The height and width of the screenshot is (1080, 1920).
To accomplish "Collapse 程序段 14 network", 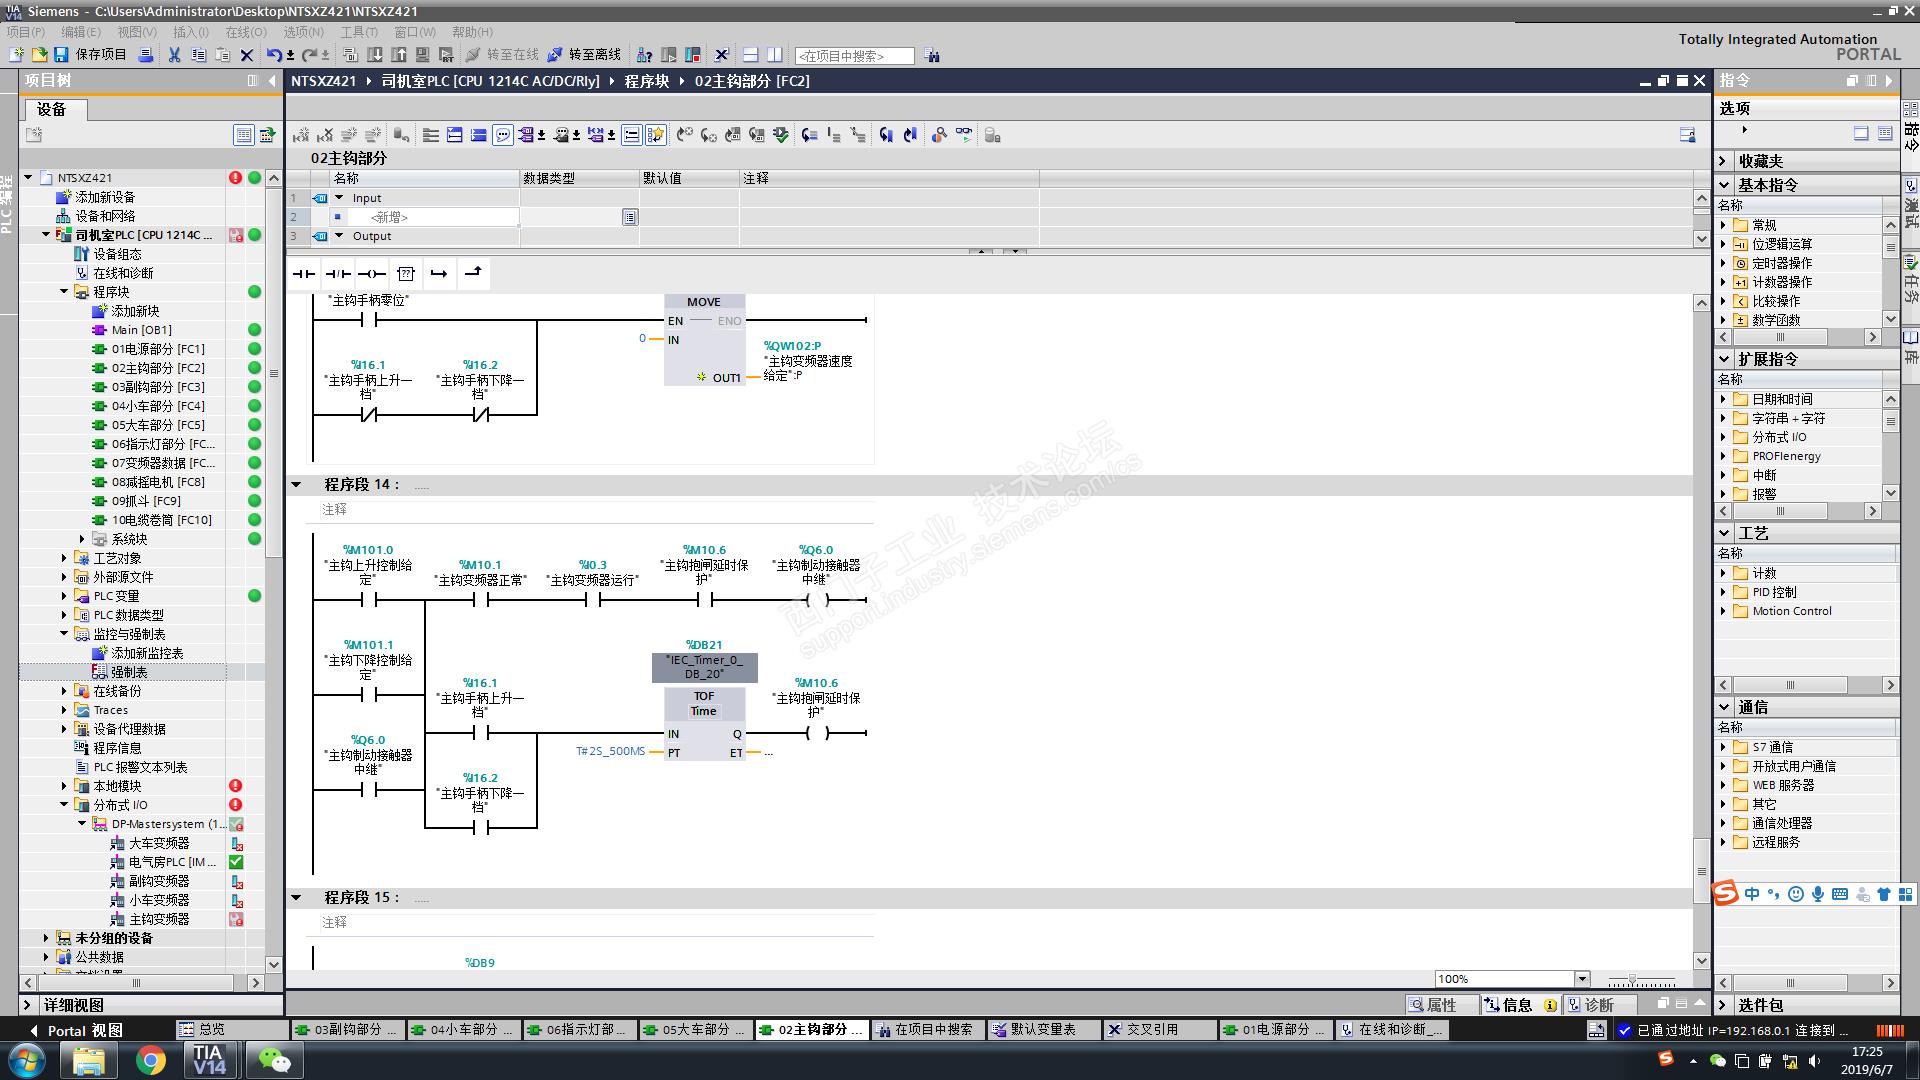I will point(296,484).
